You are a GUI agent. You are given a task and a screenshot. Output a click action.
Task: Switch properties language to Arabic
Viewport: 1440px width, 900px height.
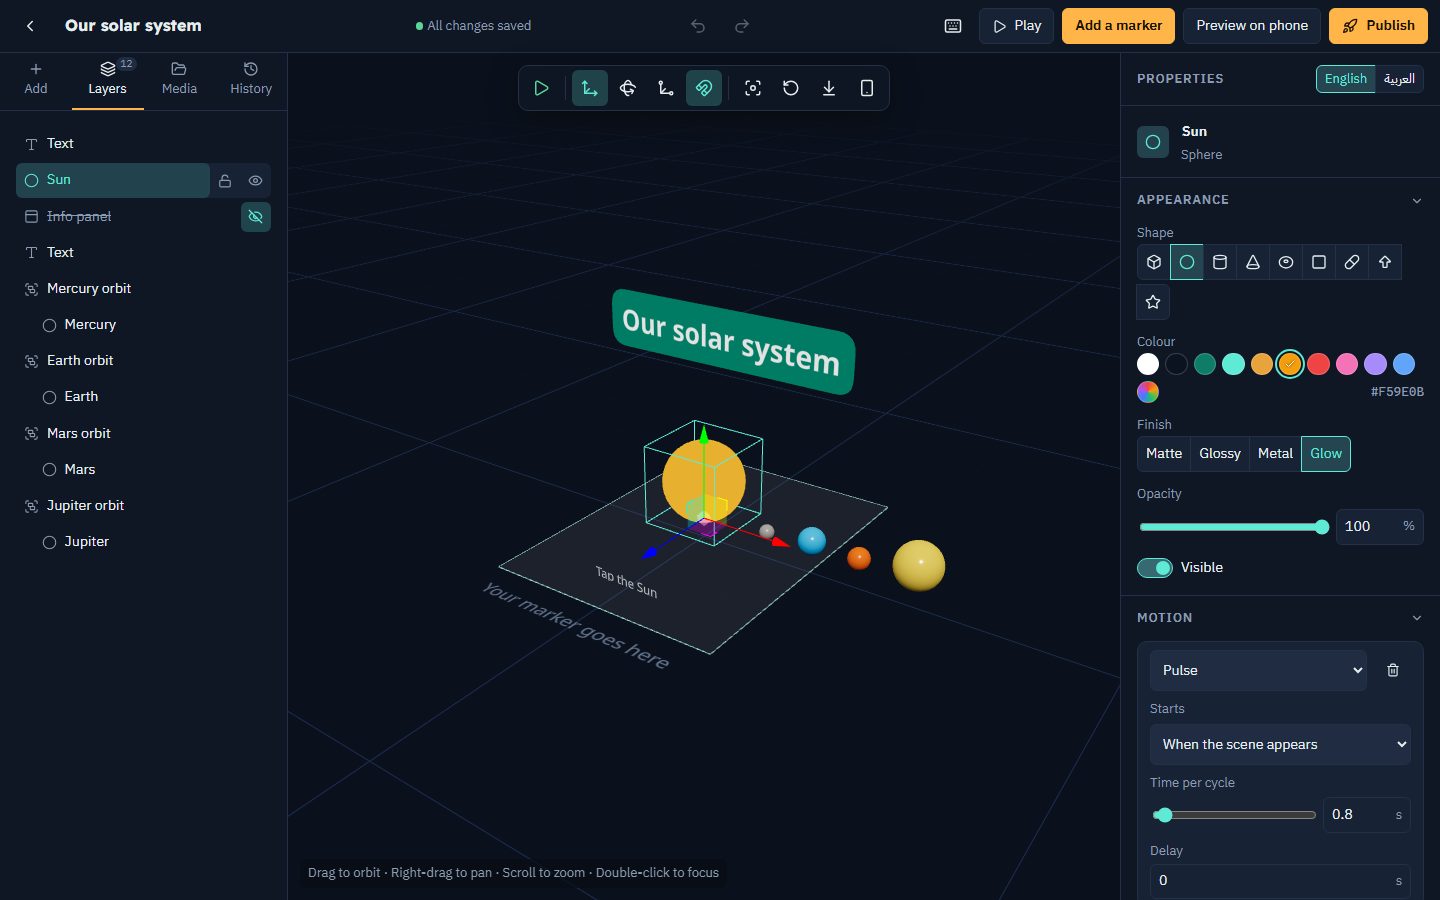click(x=1399, y=79)
